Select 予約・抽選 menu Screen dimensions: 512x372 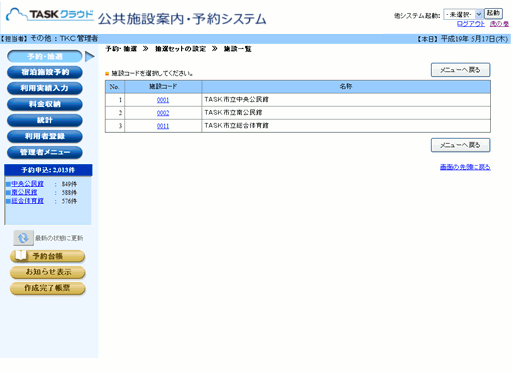(x=45, y=56)
